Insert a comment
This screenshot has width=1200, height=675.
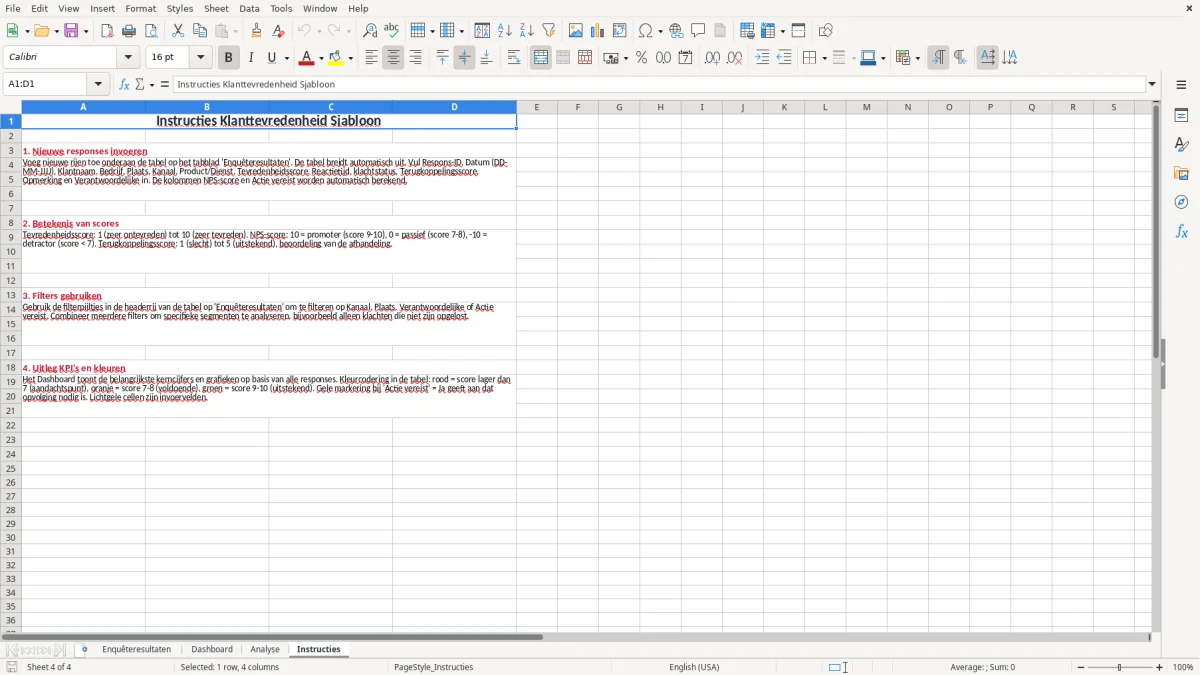point(698,31)
